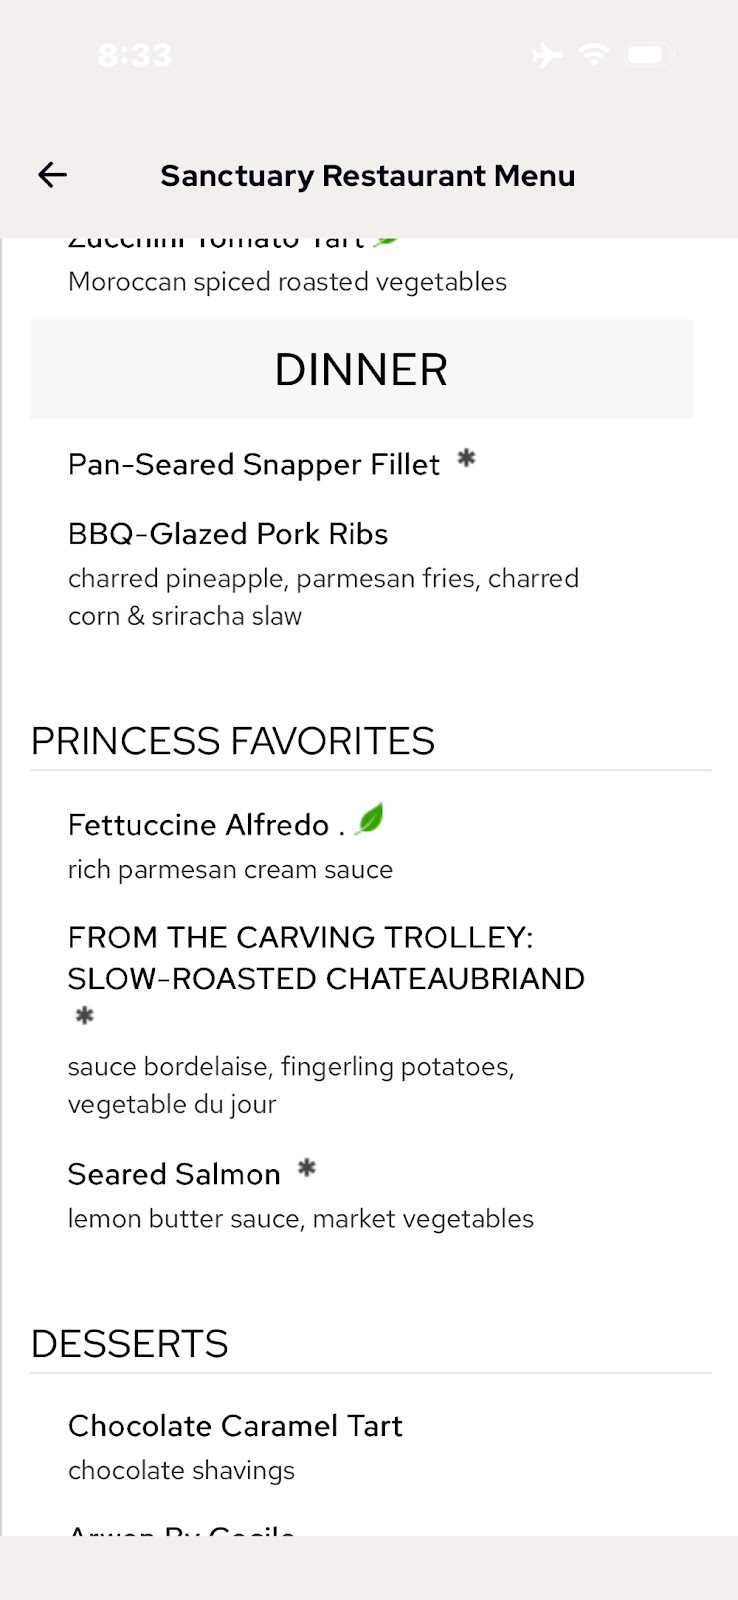
Task: Tap the 8:33 clock in status bar
Action: point(135,55)
